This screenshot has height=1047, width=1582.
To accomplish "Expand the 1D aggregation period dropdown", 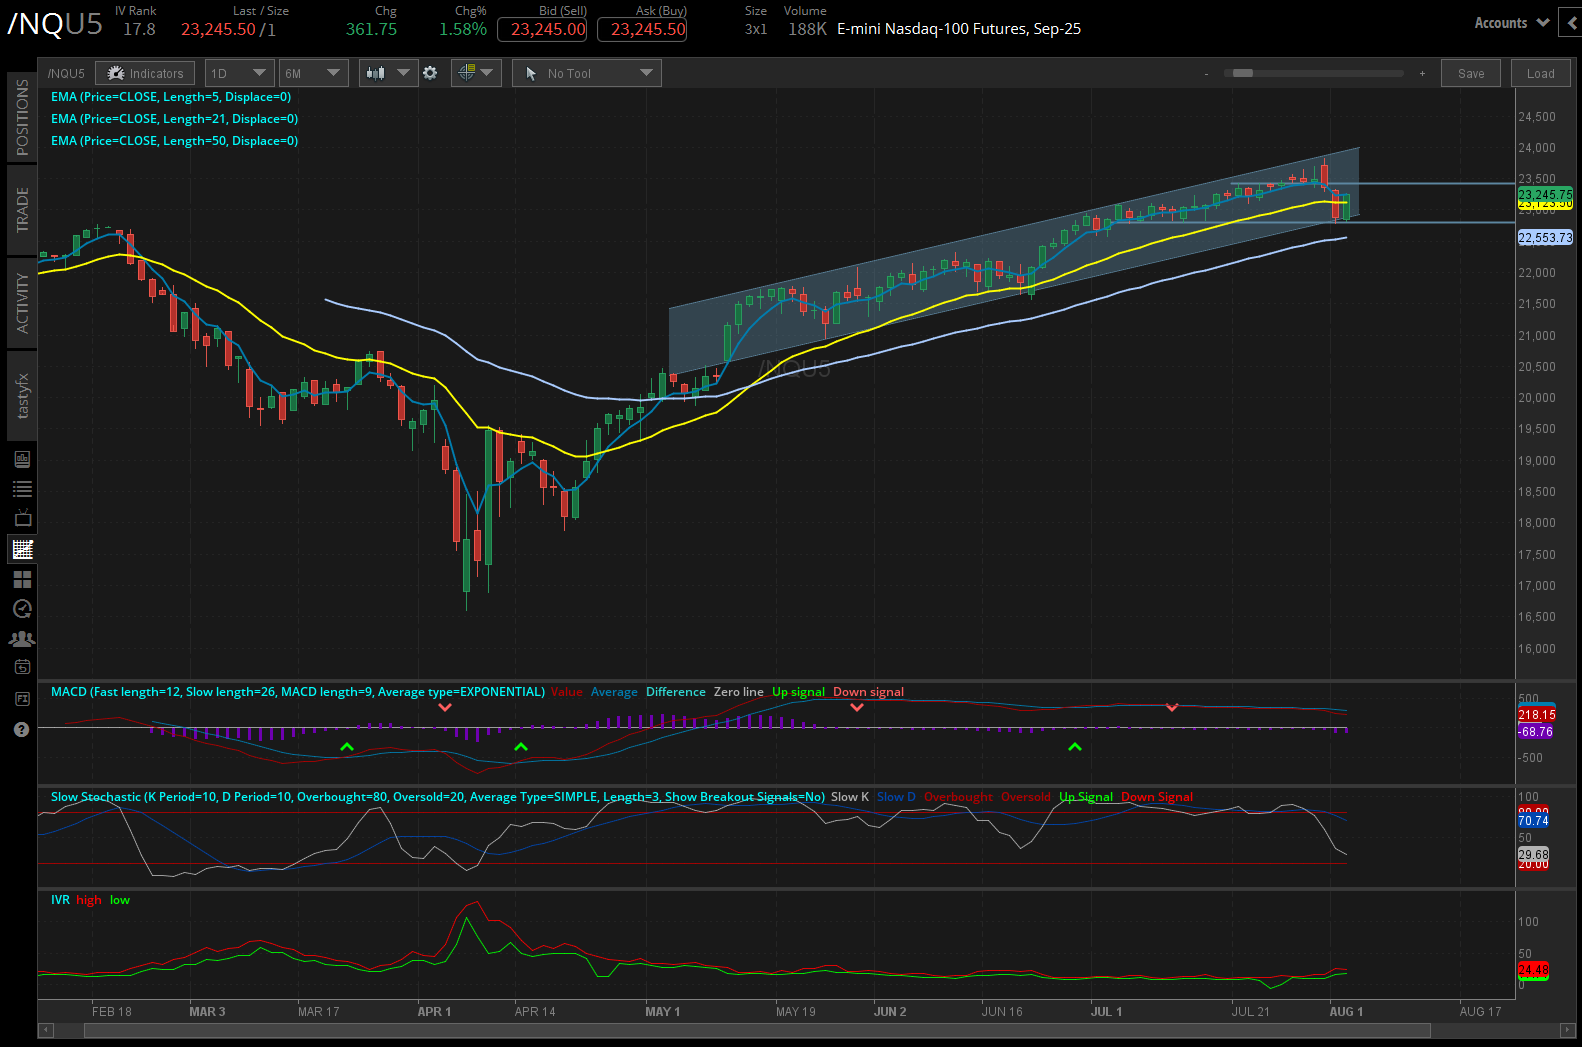I will point(239,73).
